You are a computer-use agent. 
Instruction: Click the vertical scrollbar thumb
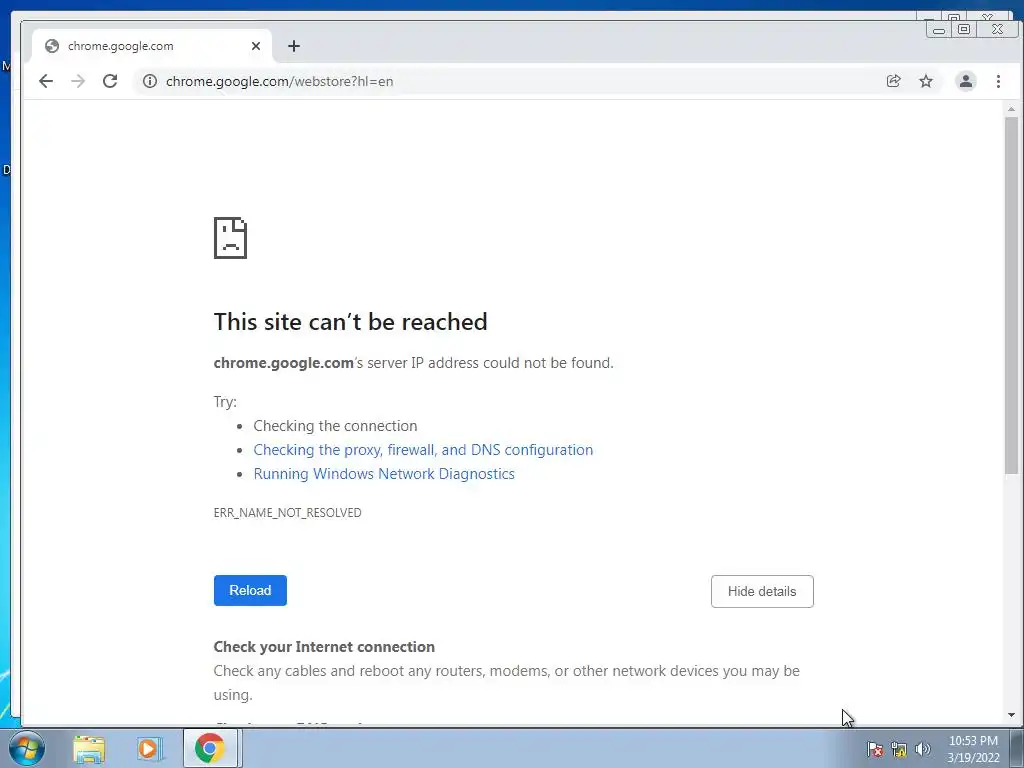(1011, 295)
